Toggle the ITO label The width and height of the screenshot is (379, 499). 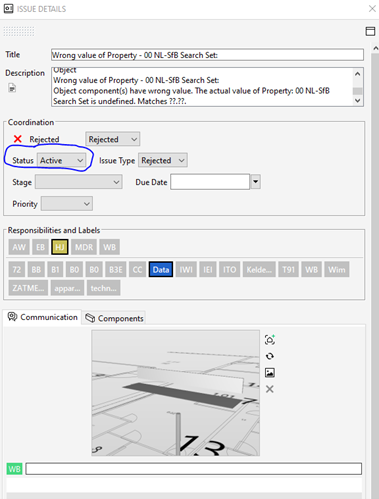[229, 269]
